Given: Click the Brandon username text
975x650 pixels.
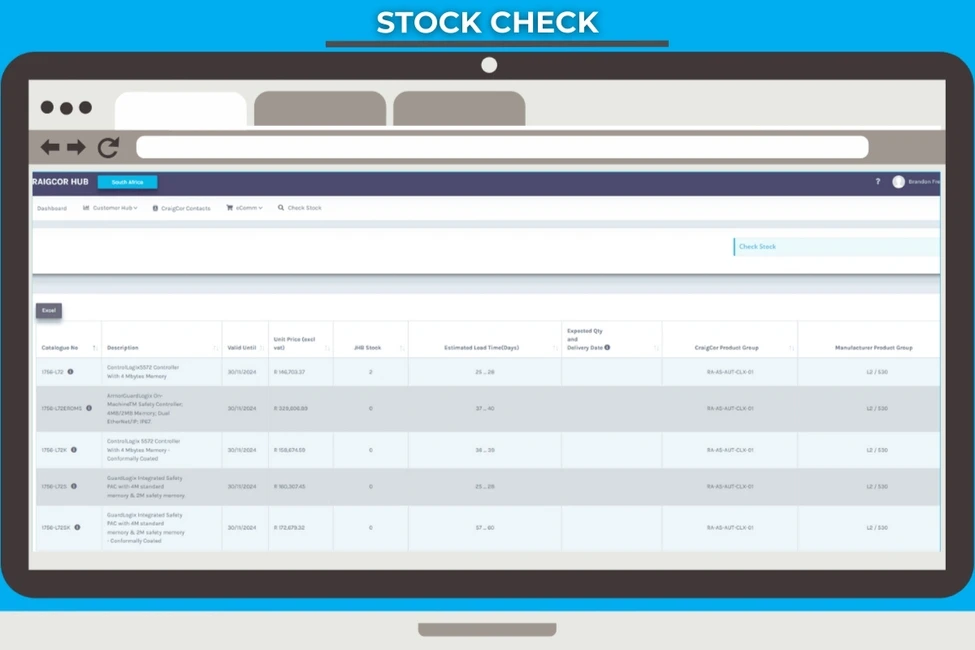Looking at the screenshot, I should pyautogui.click(x=924, y=182).
